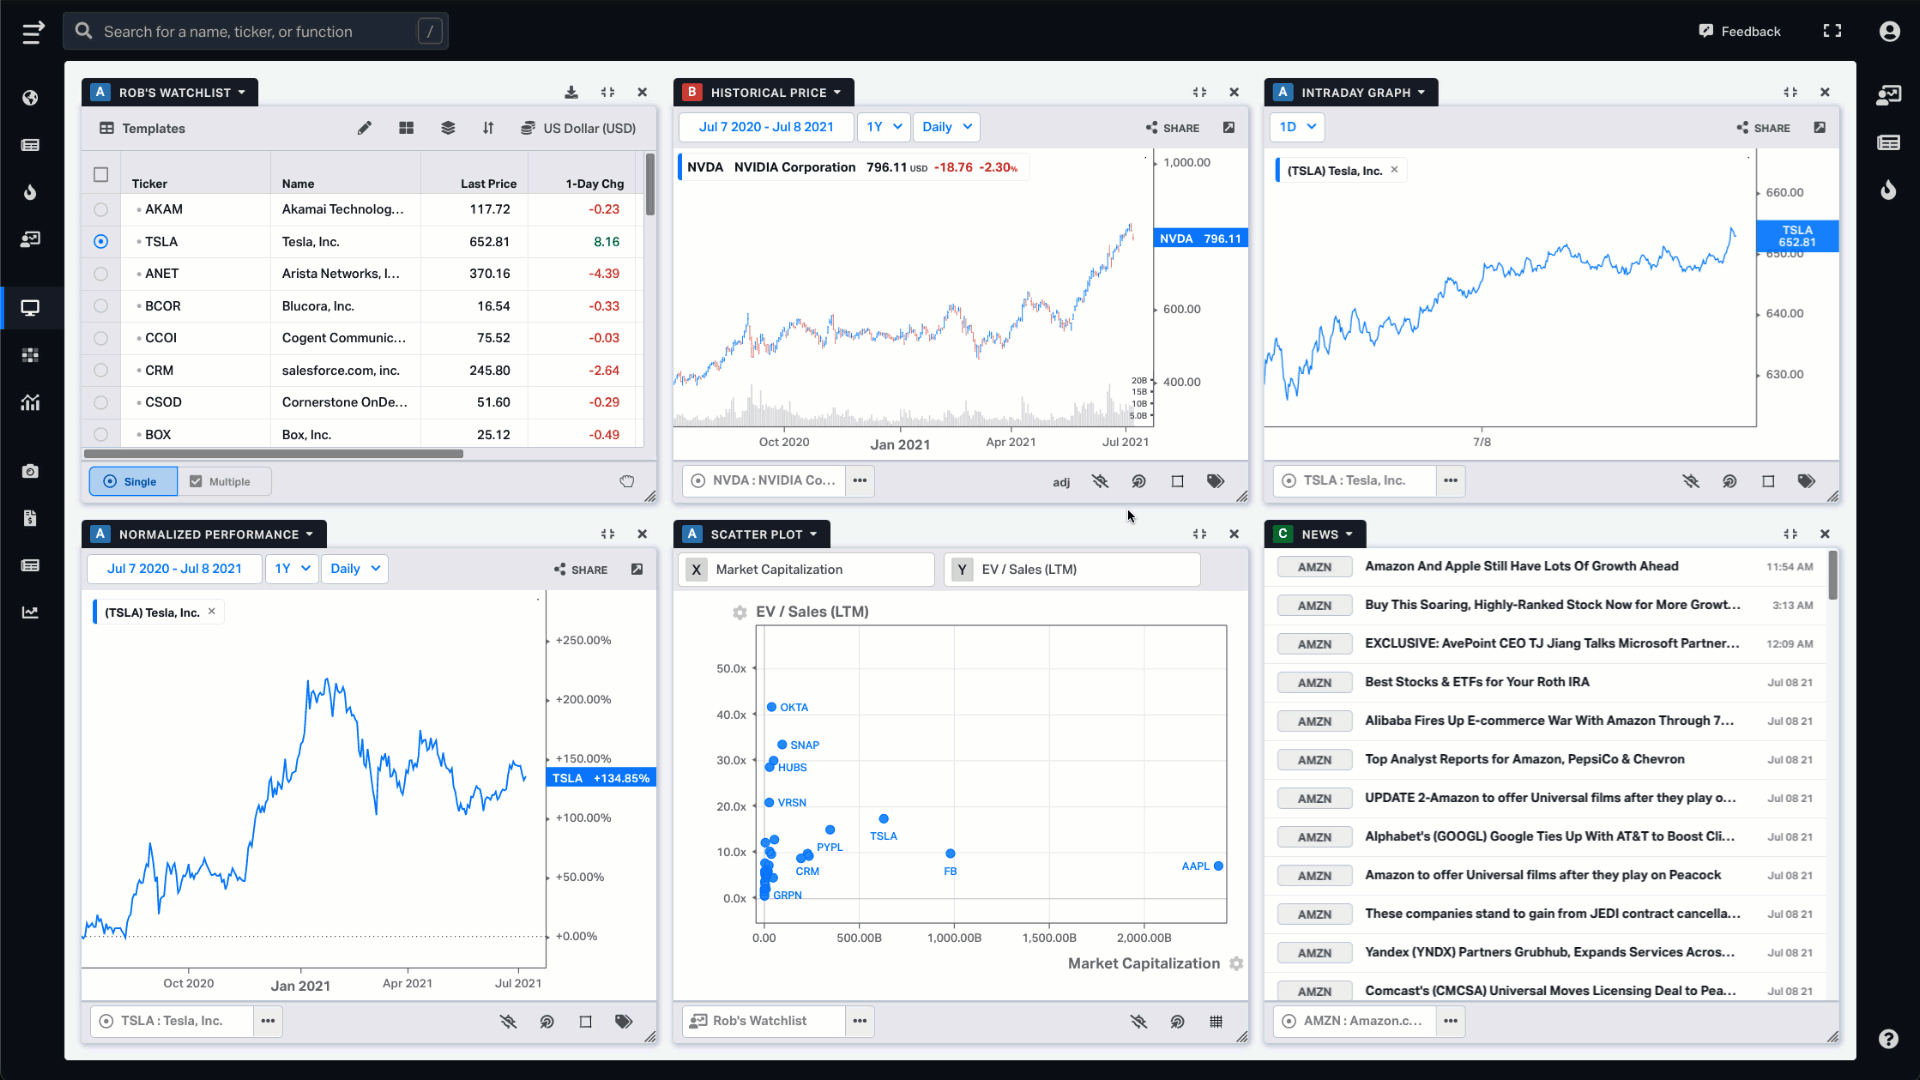Screen dimensions: 1920x1080
Task: Click the tag icon on NVDA chart toolbar
Action: coord(1216,480)
